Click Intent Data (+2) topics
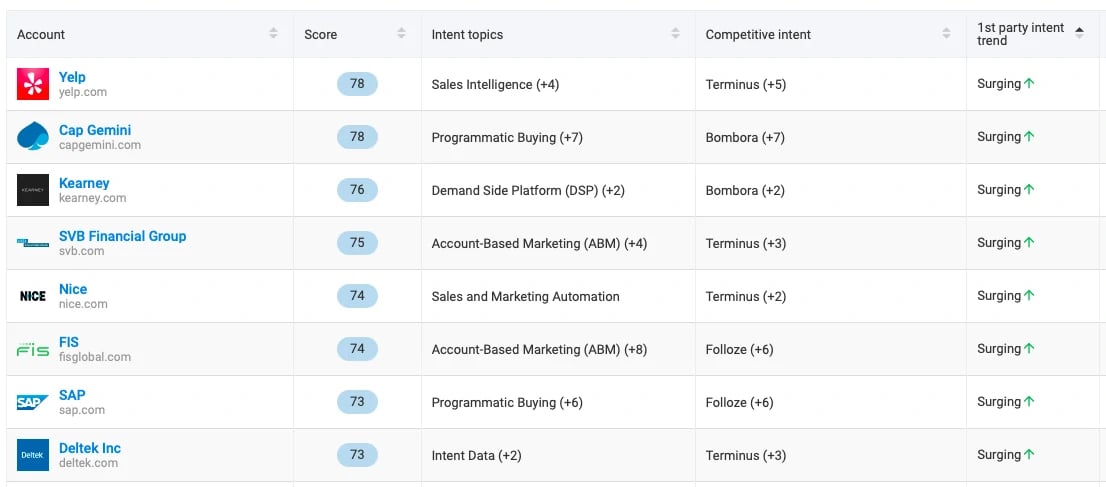The image size is (1106, 487). [476, 455]
